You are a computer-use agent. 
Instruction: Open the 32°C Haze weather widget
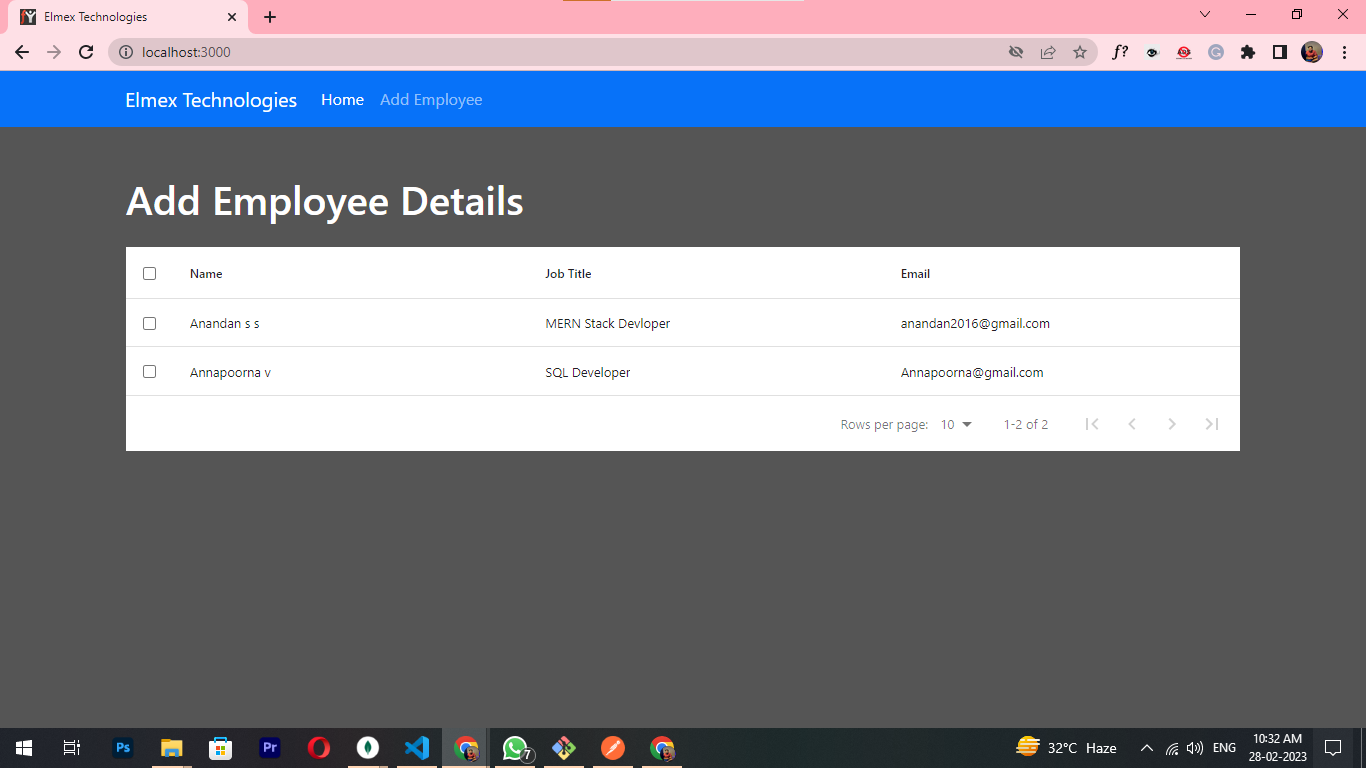pyautogui.click(x=1066, y=748)
